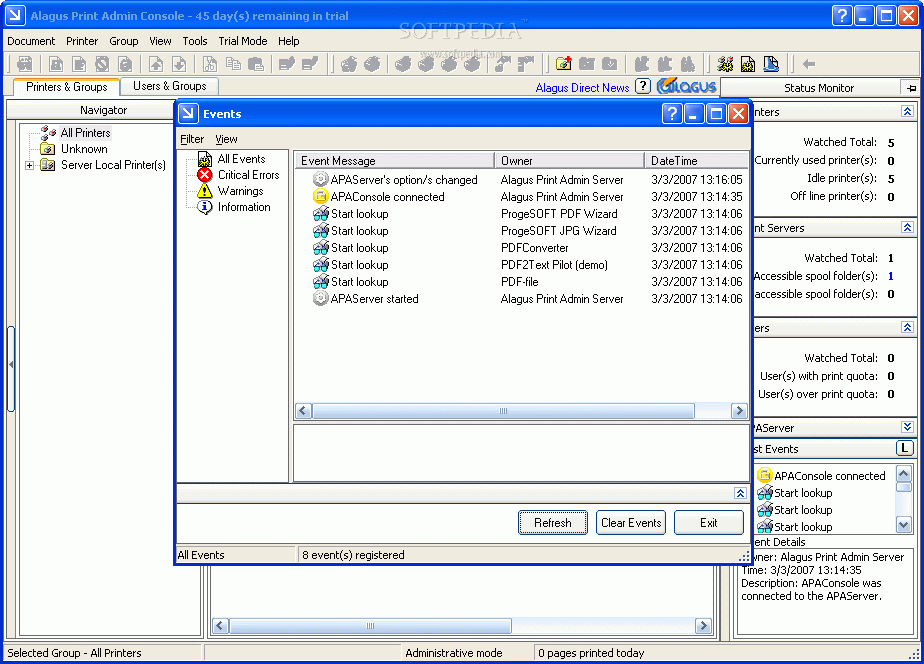Click the cut scissors toolbar icon
Viewport: 924px width, 664px height.
pyautogui.click(x=209, y=64)
